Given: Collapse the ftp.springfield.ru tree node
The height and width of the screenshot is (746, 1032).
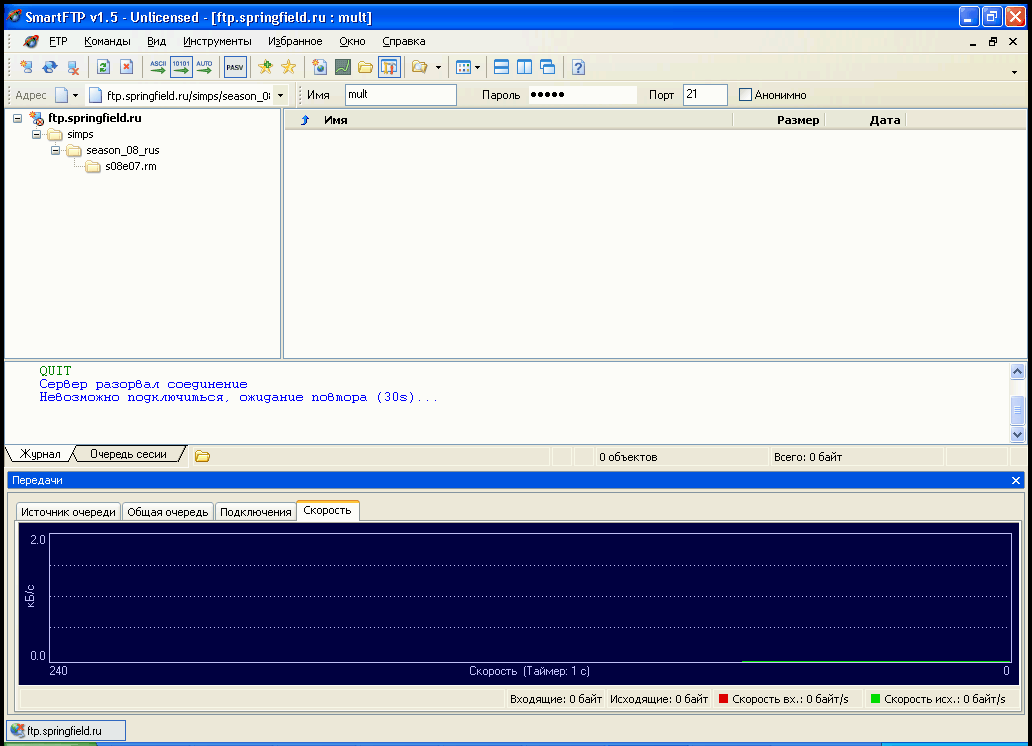Looking at the screenshot, I should 18,119.
